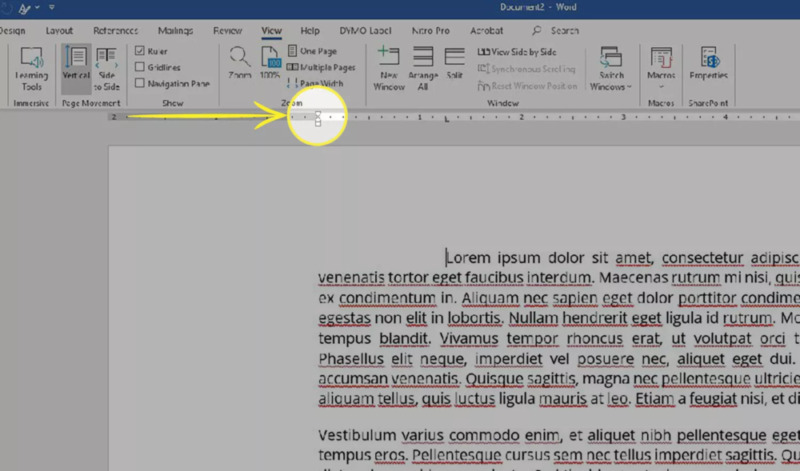Open the Mailings tab
Screen dimensions: 800x471
(x=176, y=31)
